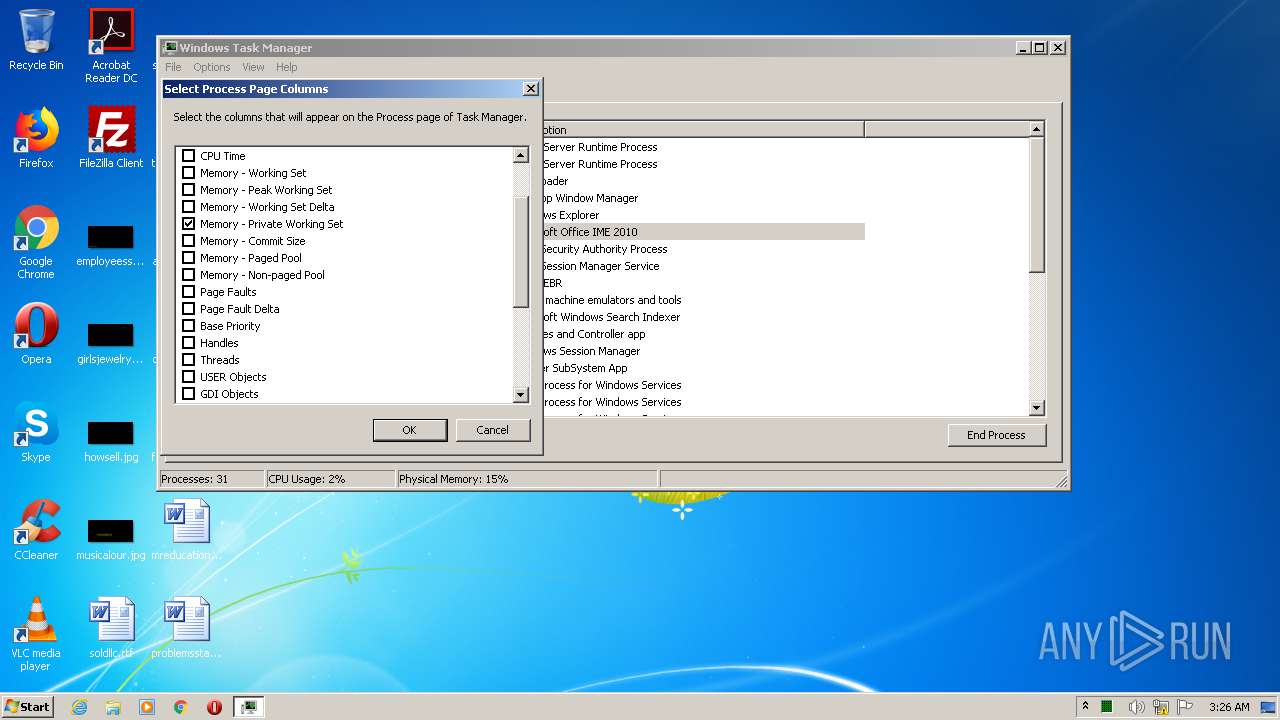Viewport: 1280px width, 720px height.
Task: Click the volume icon in system tray
Action: click(x=1137, y=707)
